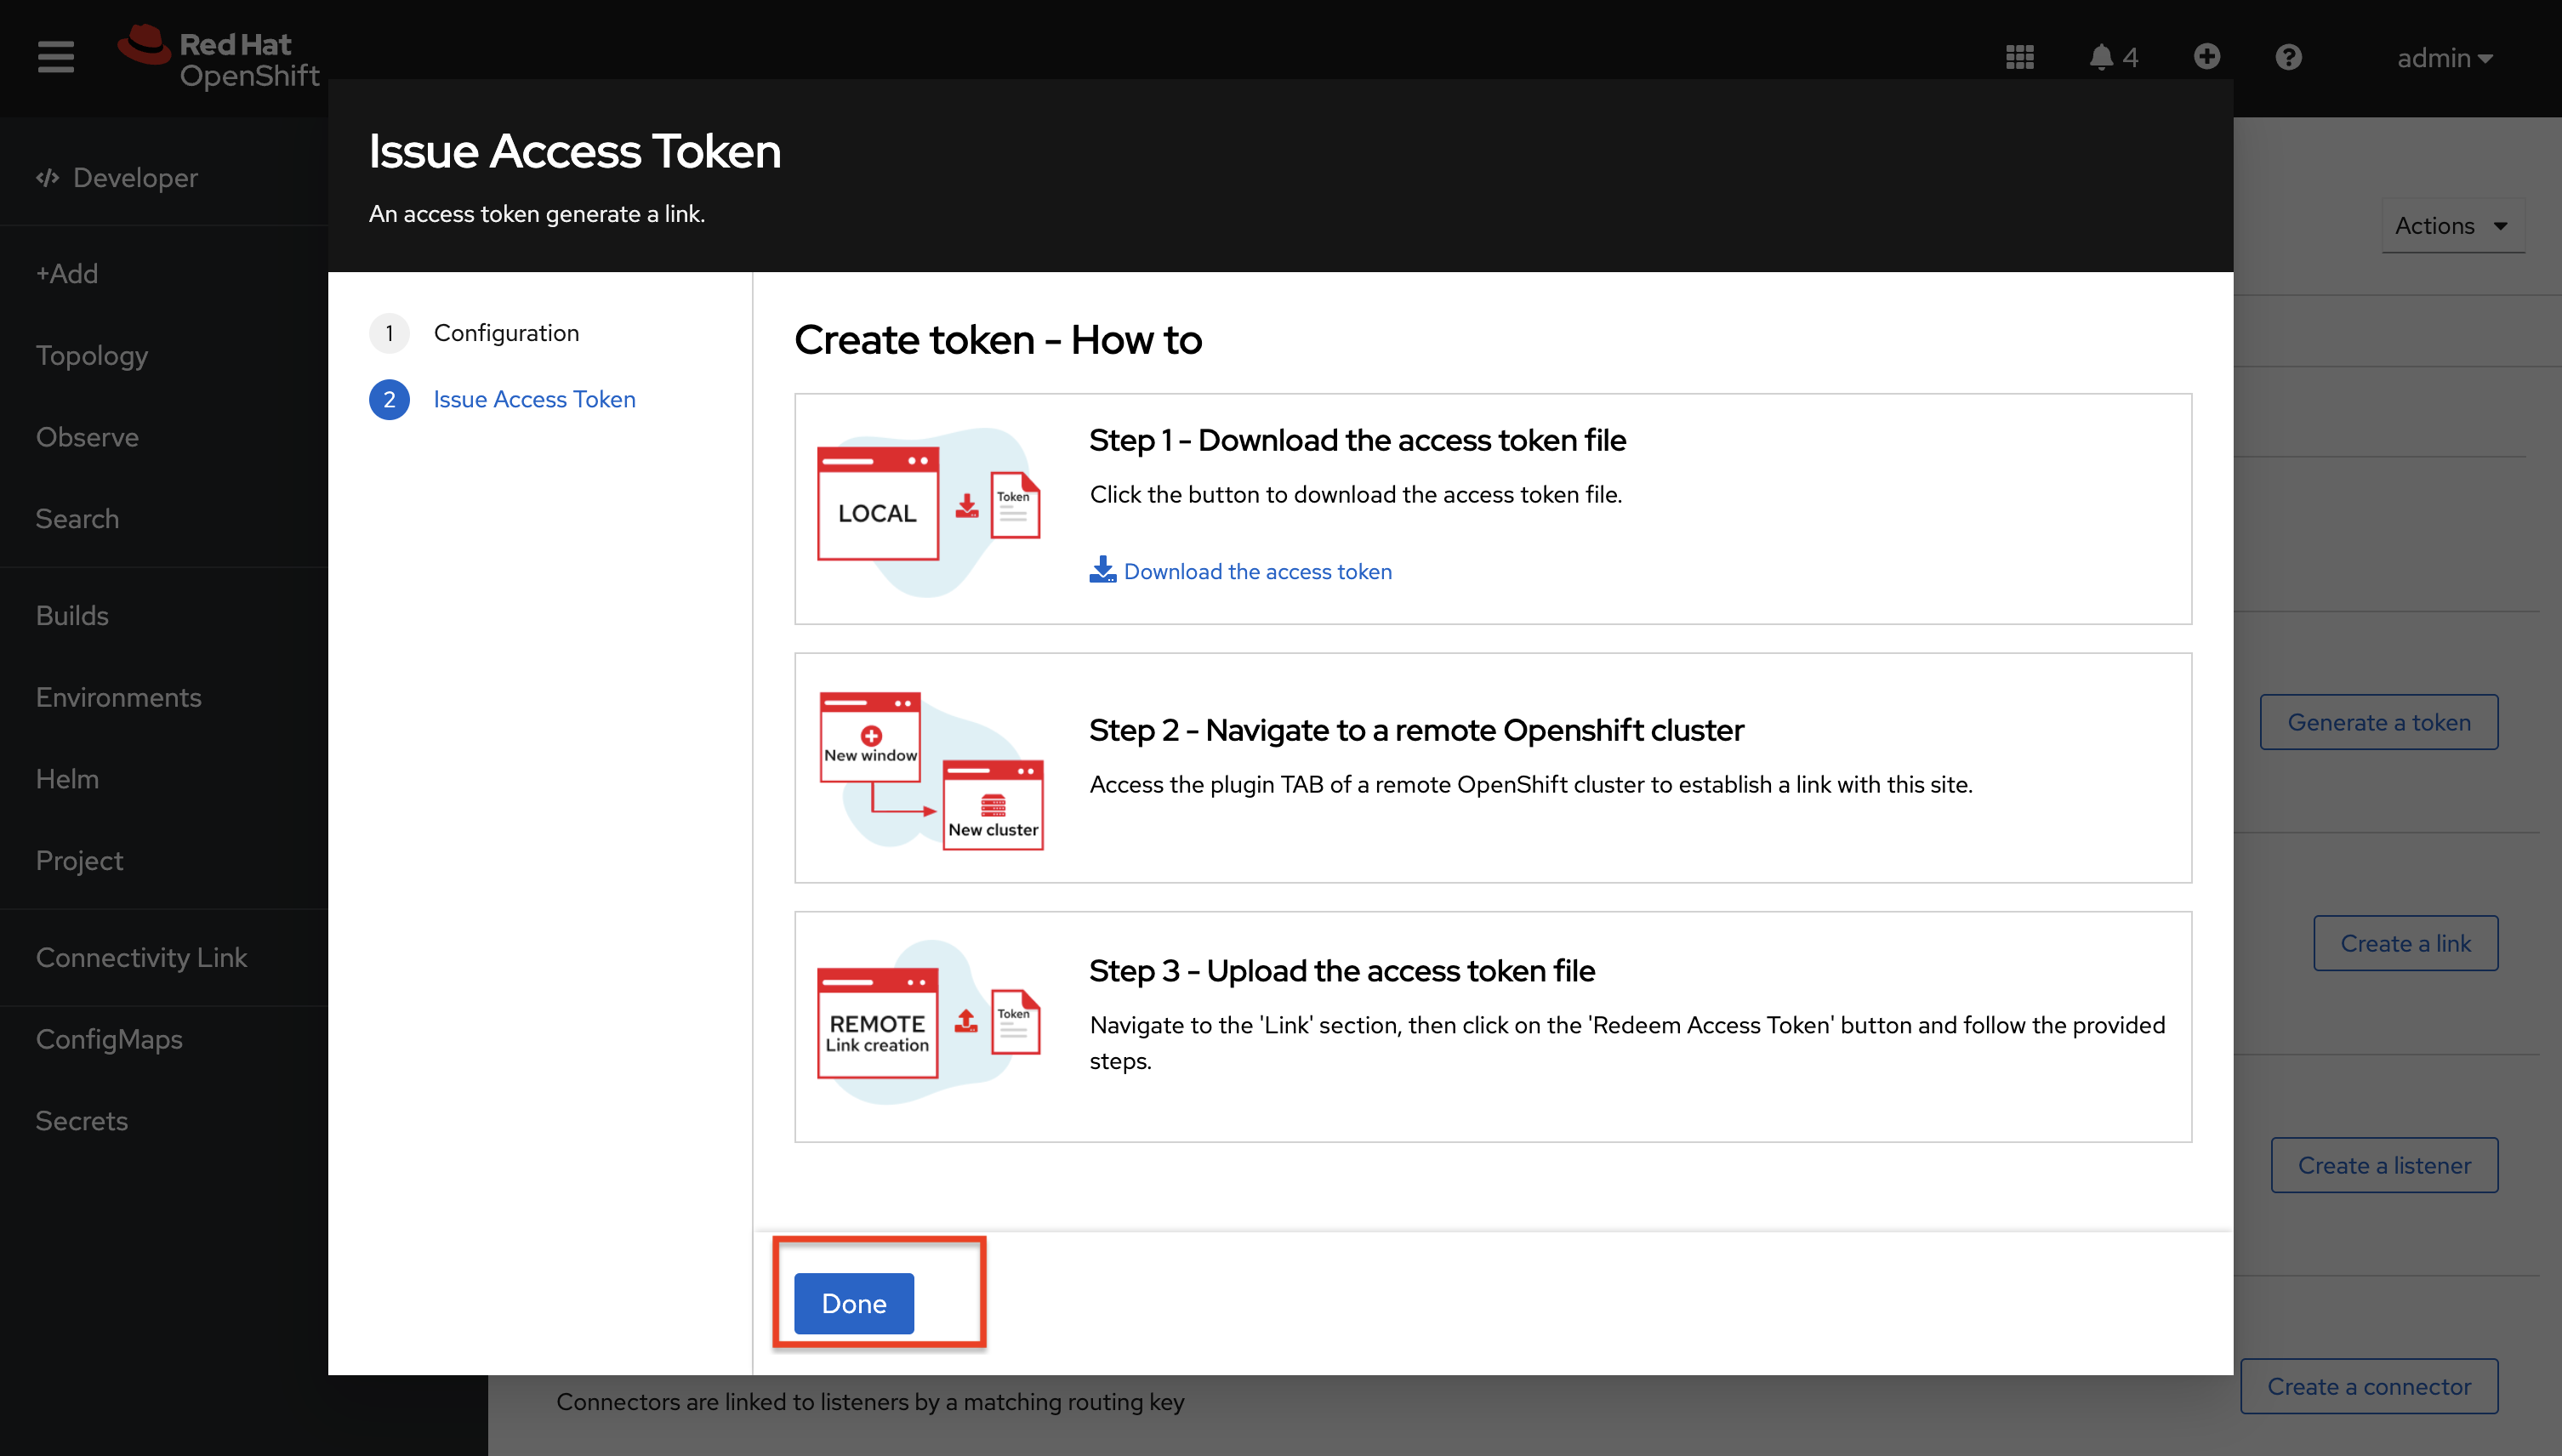Click the Create a connector button
2562x1456 pixels.
pyautogui.click(x=2368, y=1386)
